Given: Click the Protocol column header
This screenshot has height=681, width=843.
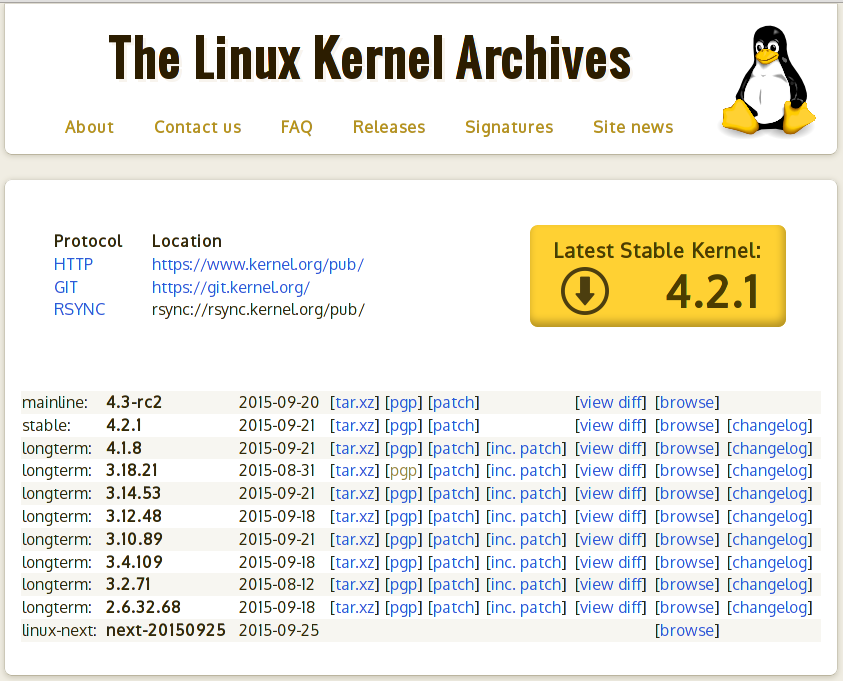Looking at the screenshot, I should tap(88, 241).
